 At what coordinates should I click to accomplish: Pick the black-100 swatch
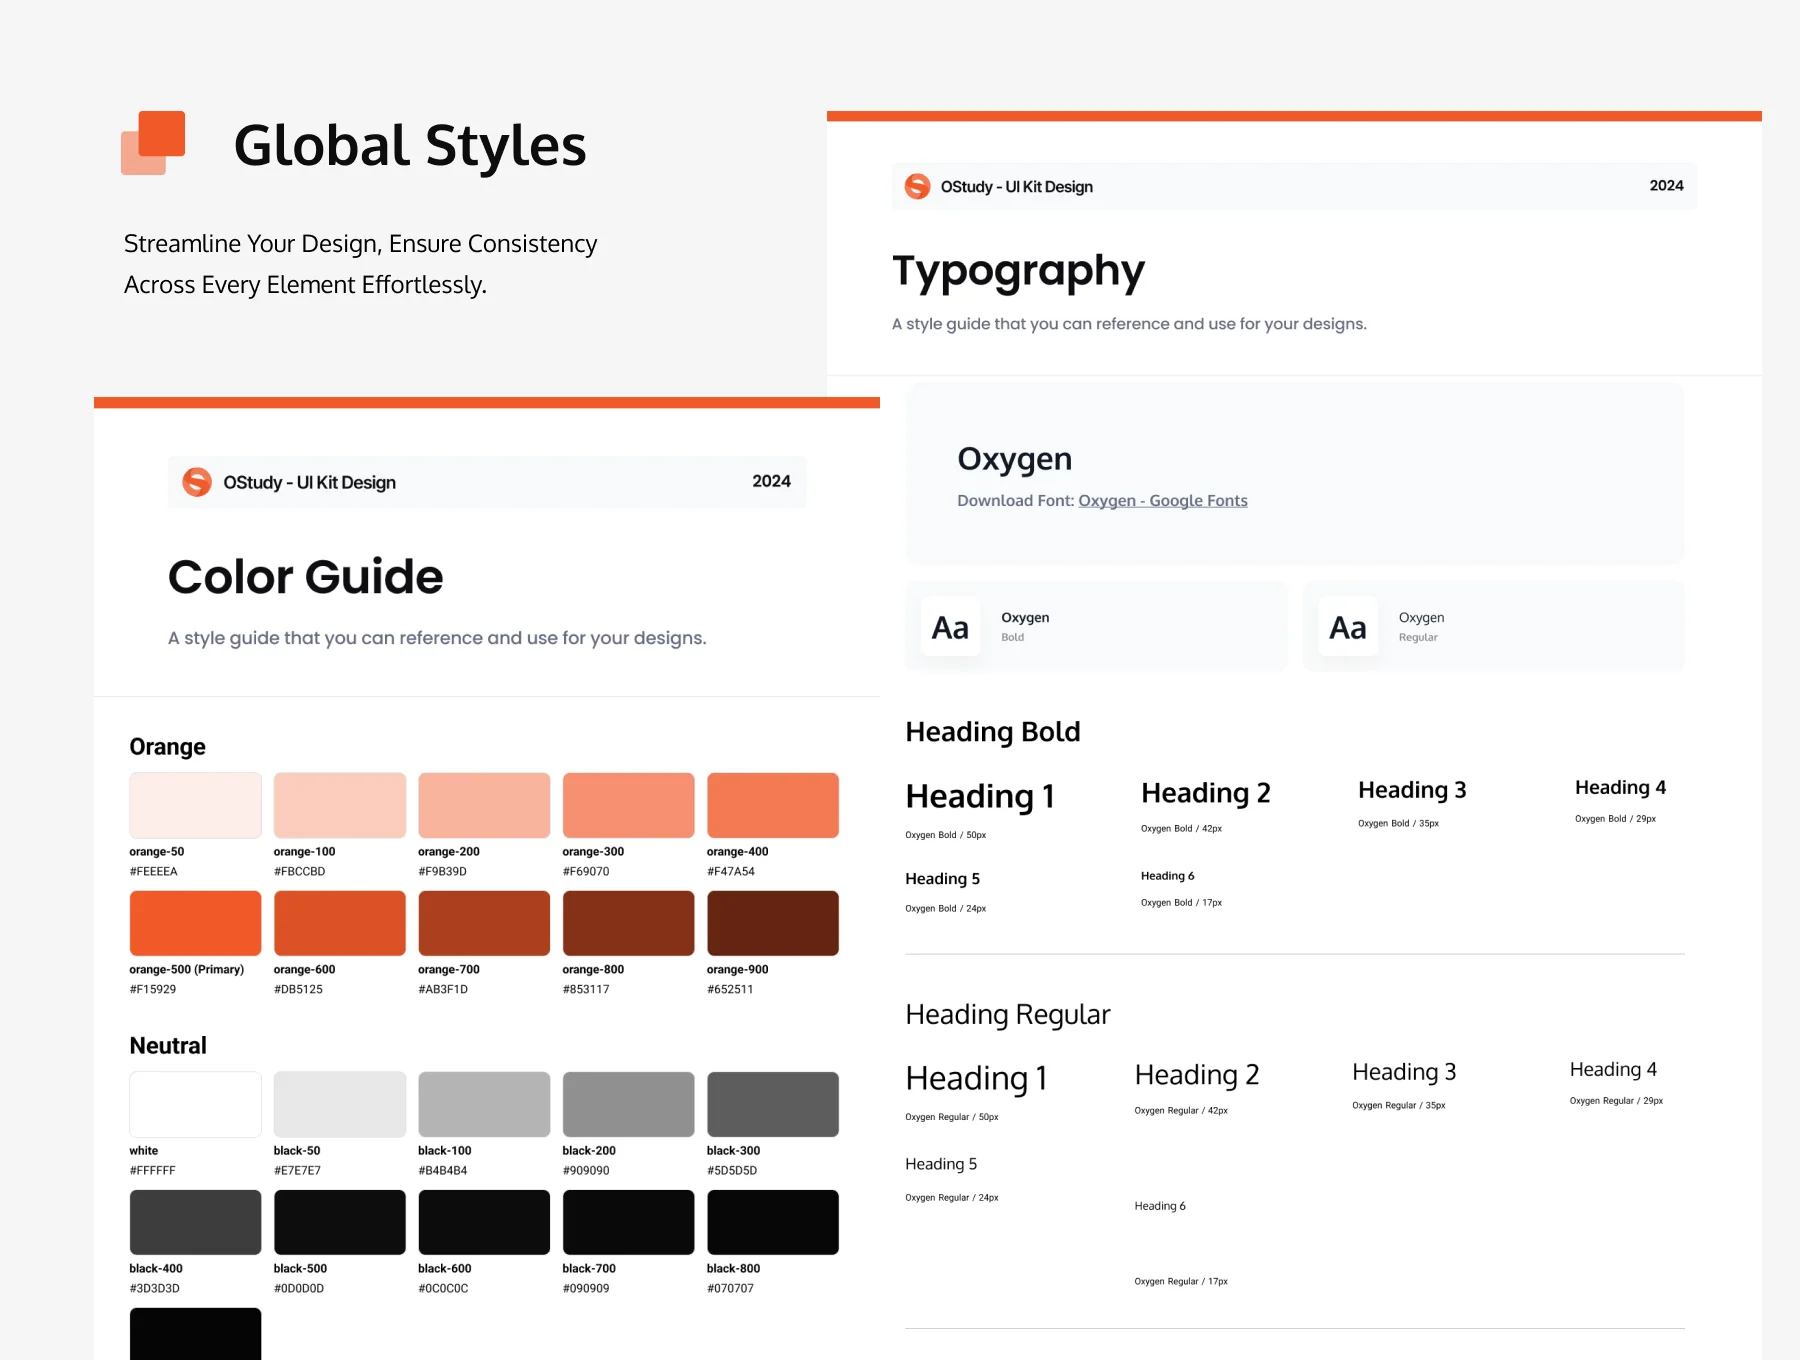pos(484,1104)
